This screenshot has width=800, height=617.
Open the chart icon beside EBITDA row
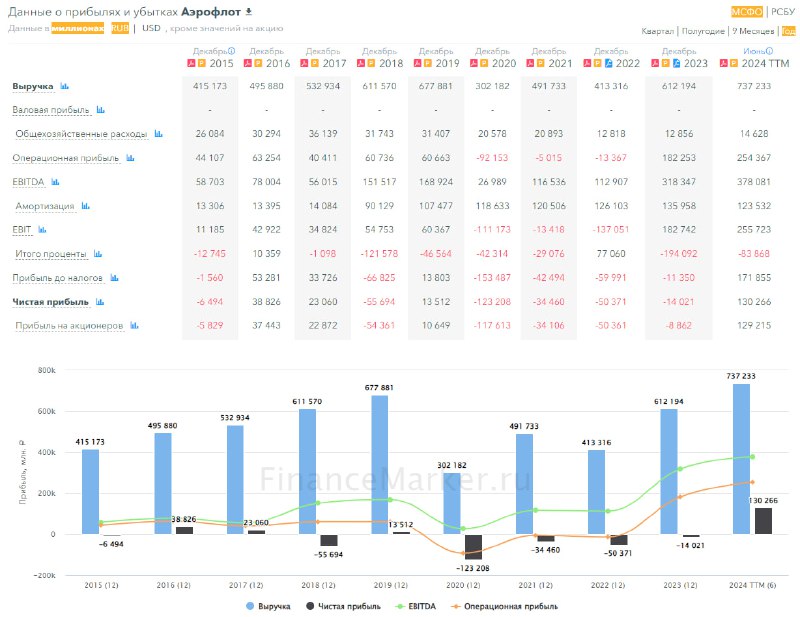(55, 182)
